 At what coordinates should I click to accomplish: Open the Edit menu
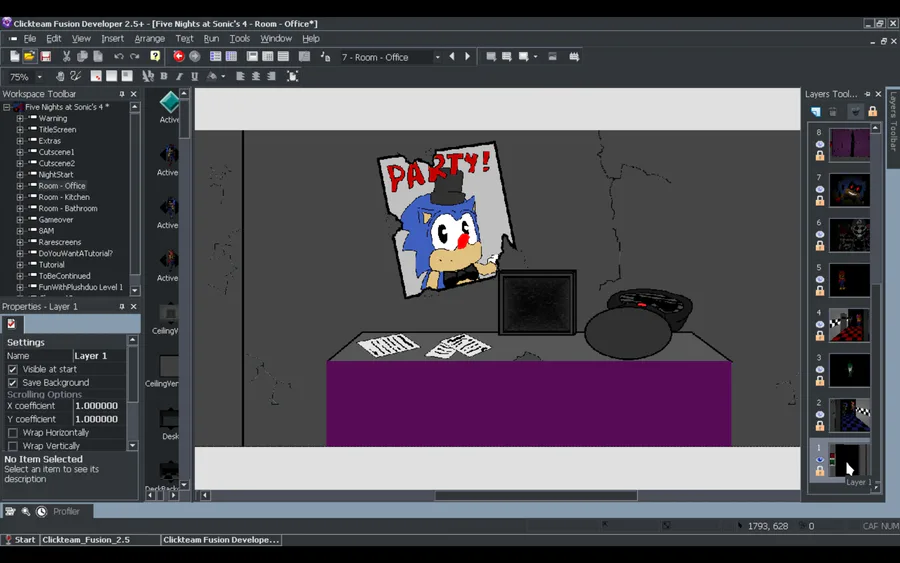coord(53,38)
